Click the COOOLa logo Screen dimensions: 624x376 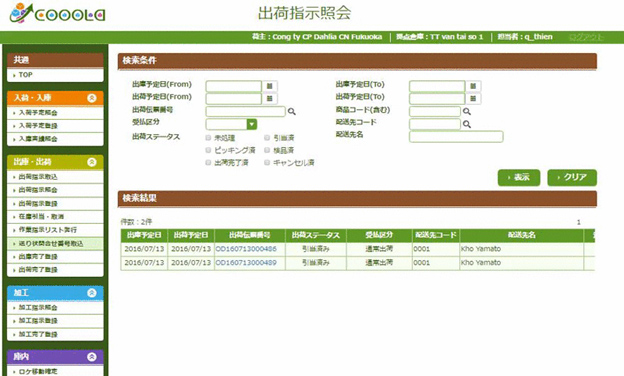coord(57,14)
